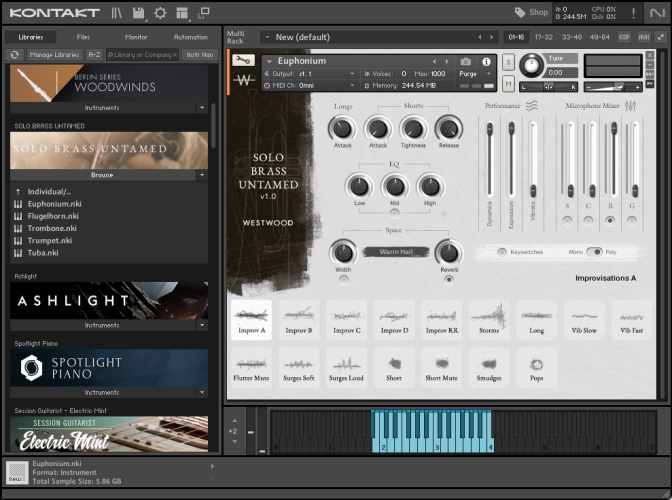The image size is (672, 500).
Task: Toggle the Mono/Poly switch
Action: [x=595, y=252]
